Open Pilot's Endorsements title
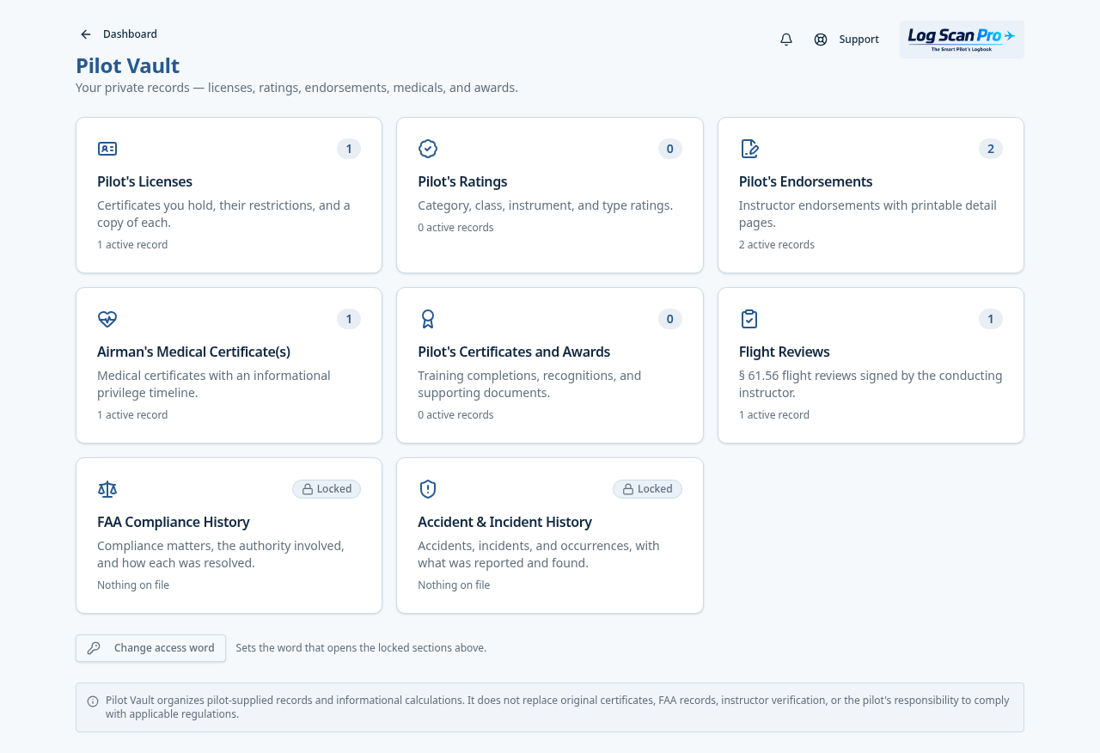This screenshot has width=1100, height=753. click(x=805, y=182)
